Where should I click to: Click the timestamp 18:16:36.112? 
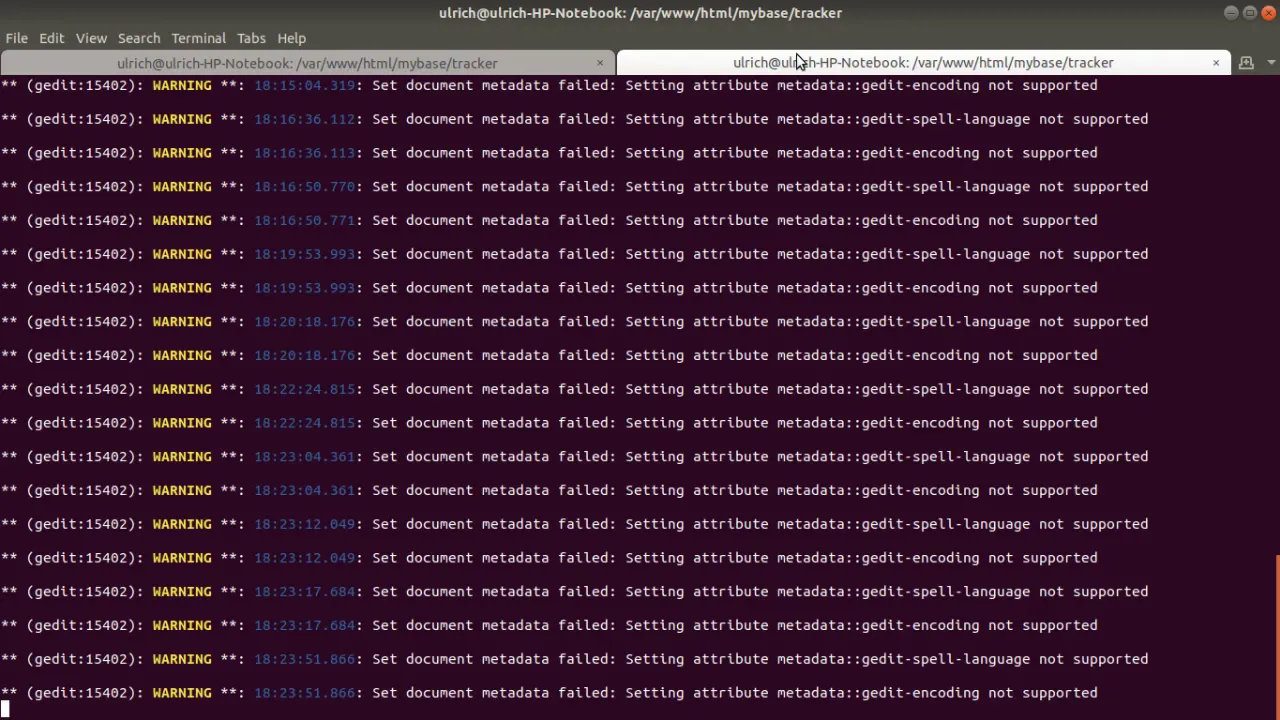[x=305, y=119]
